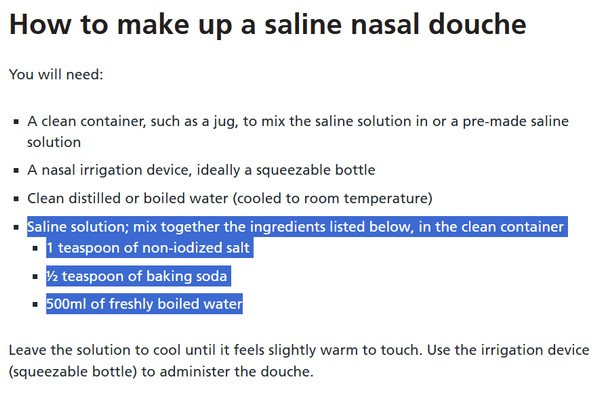Screen dimensions: 600x401
Task: Click the sub-bullet marker before "500ml"
Action: pos(36,304)
